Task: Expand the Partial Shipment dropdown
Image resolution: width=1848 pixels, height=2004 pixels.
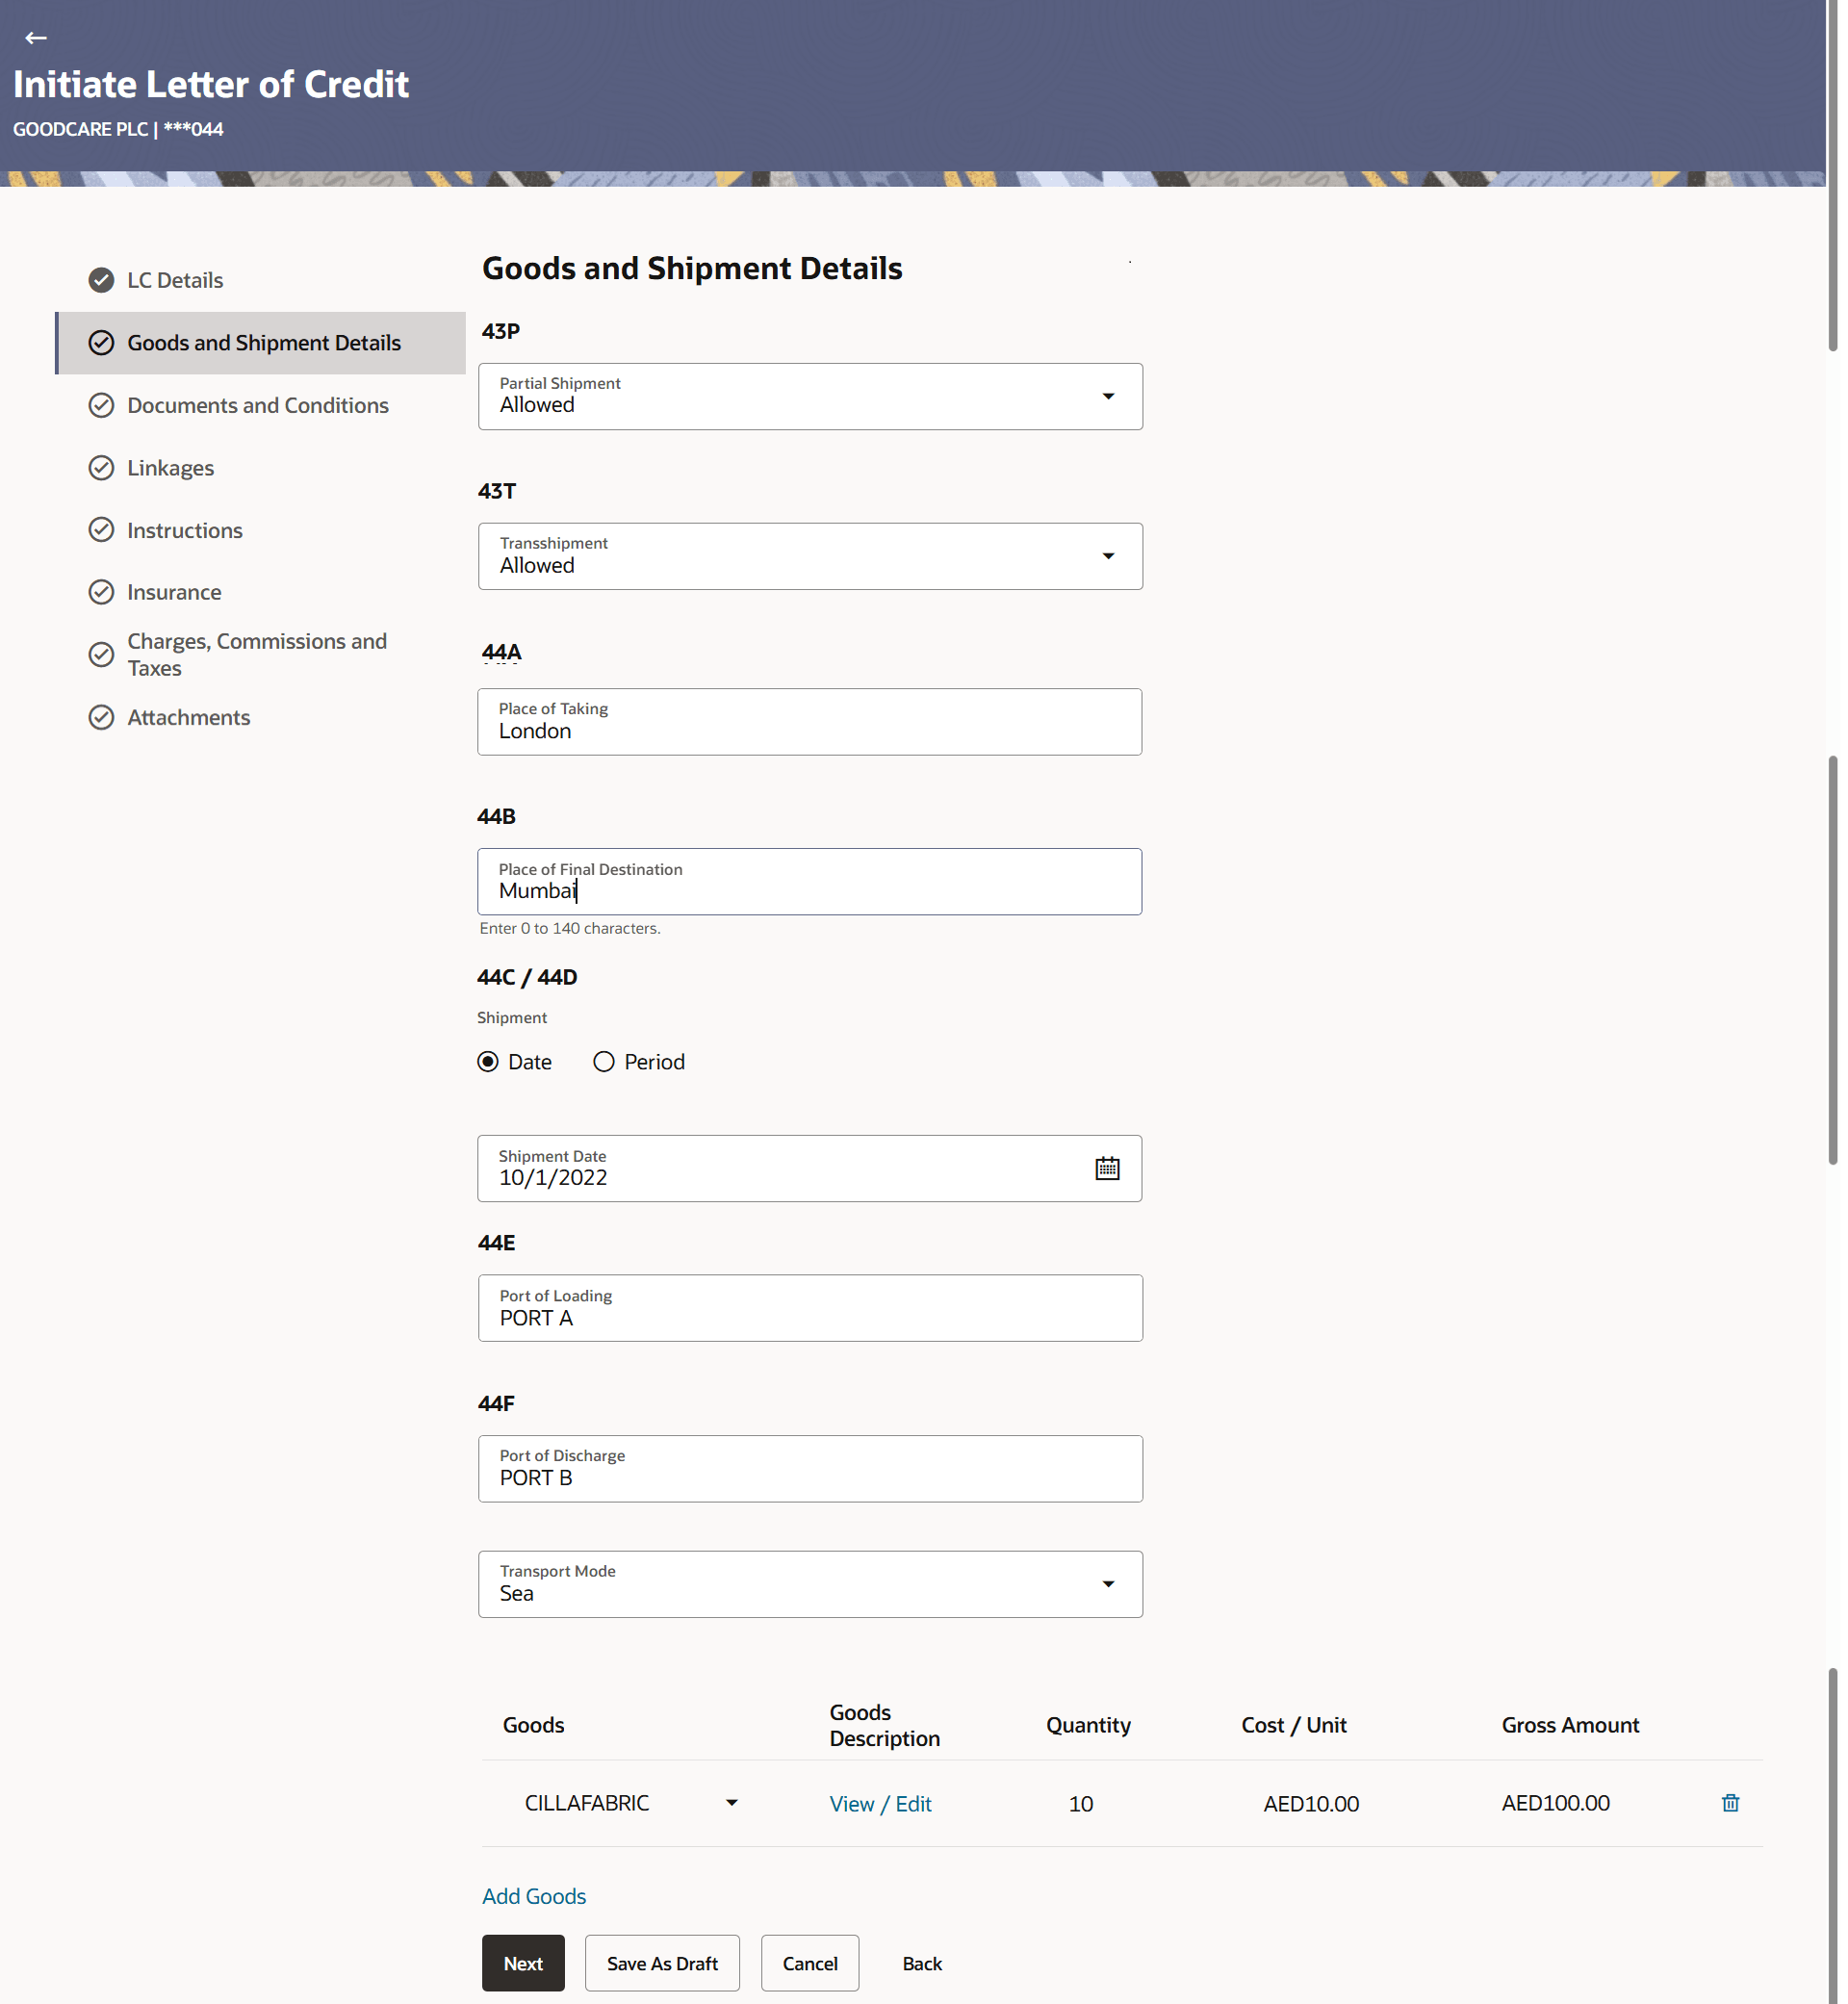Action: pos(1108,397)
